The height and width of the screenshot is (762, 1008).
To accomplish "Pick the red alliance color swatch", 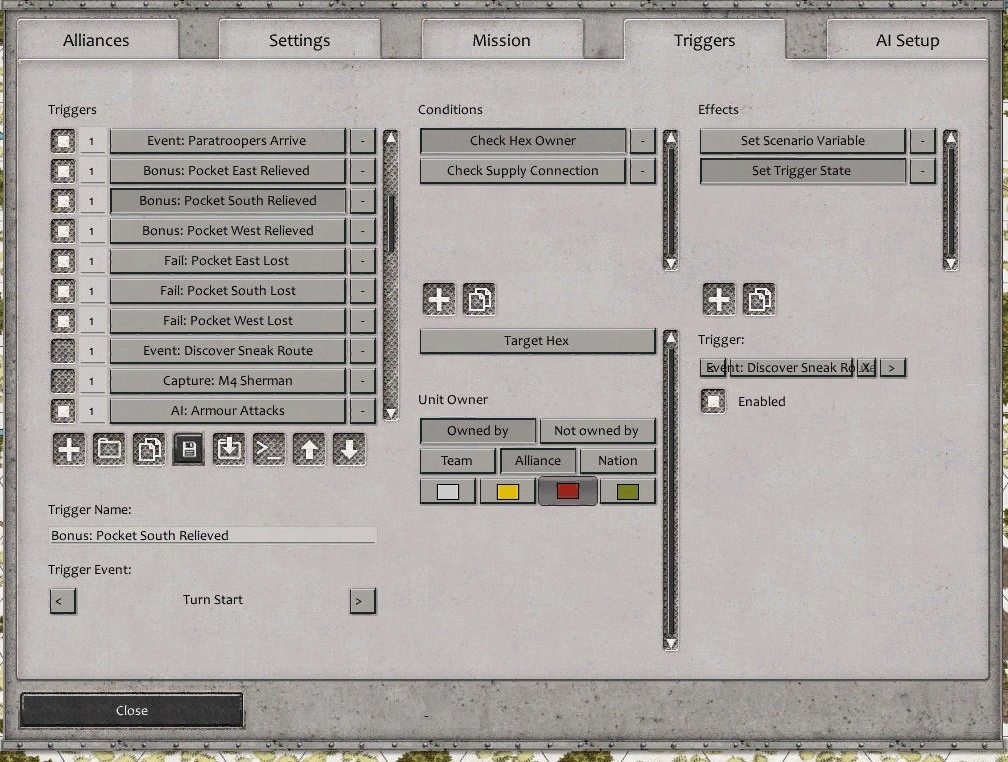I will pyautogui.click(x=567, y=490).
